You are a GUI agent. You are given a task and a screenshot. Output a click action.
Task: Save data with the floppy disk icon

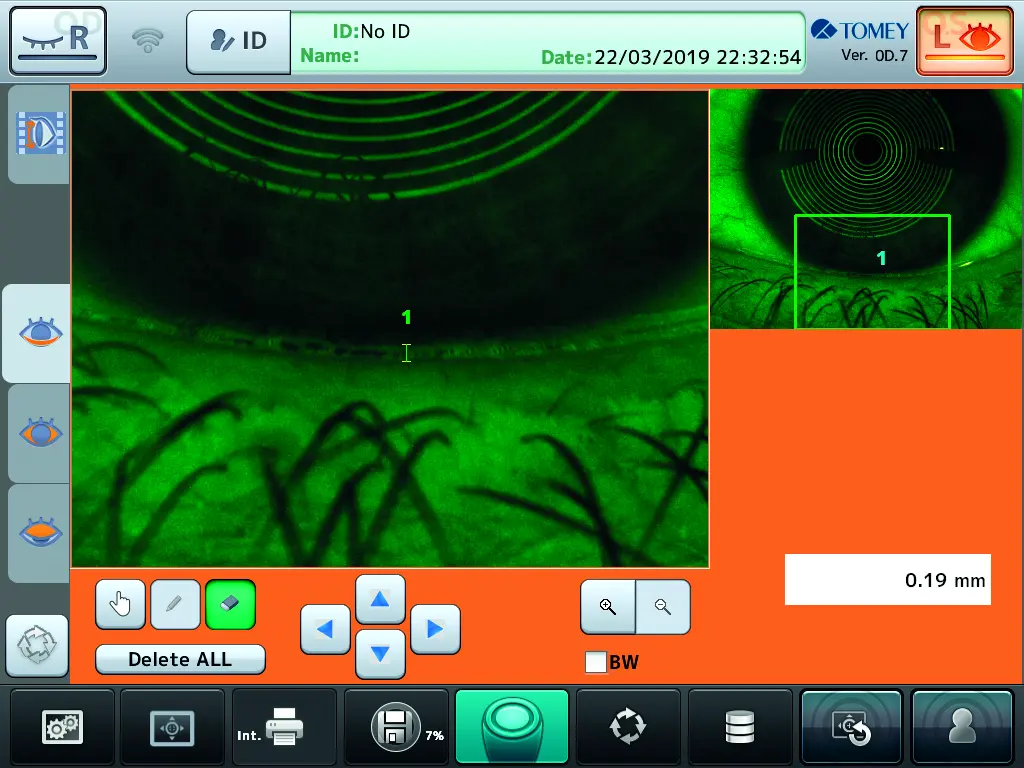pos(396,728)
